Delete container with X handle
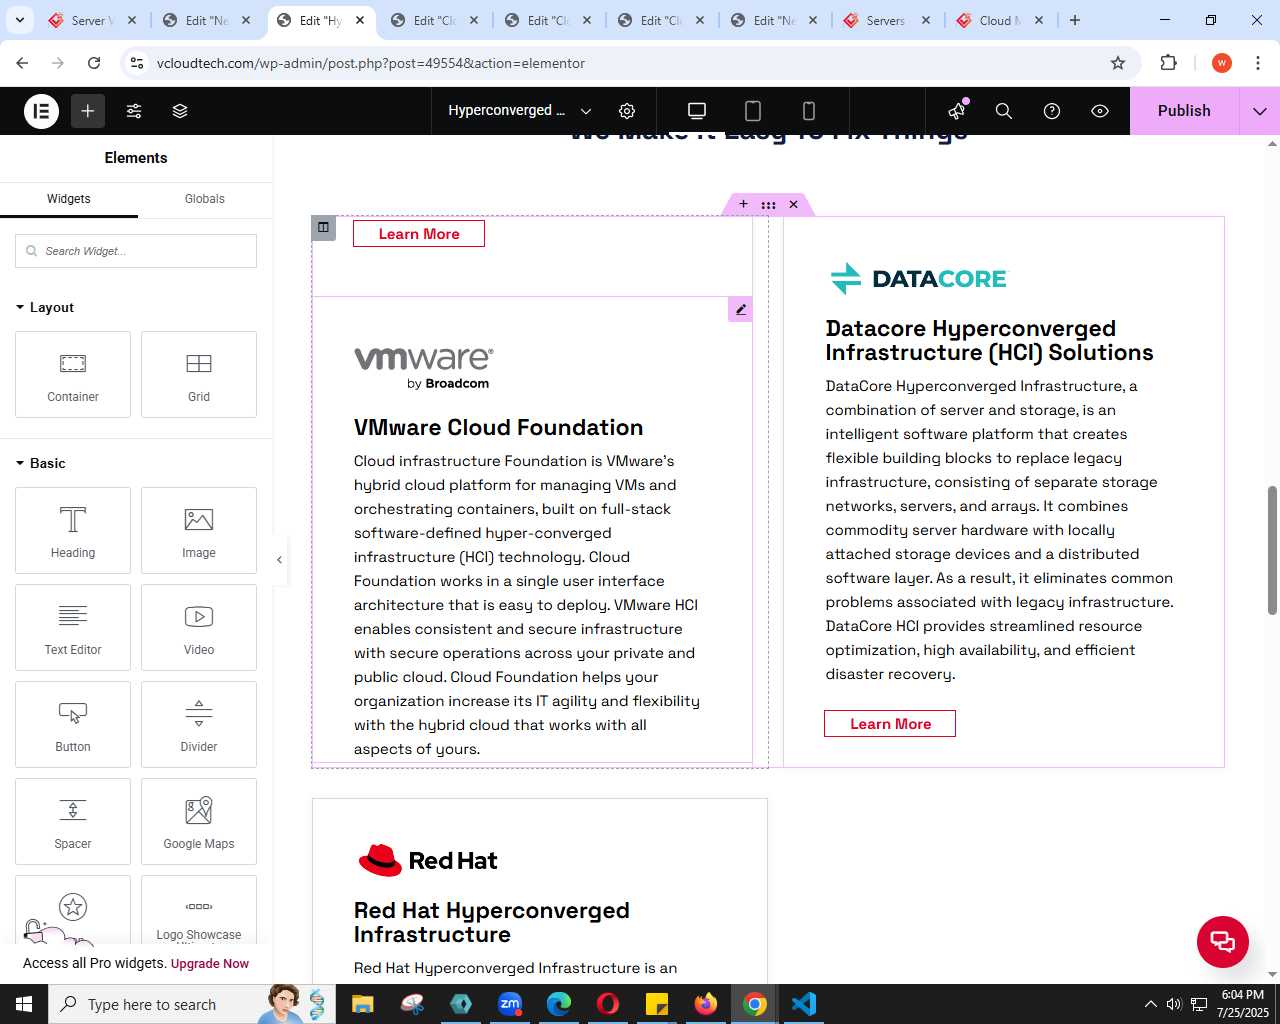 click(x=793, y=204)
